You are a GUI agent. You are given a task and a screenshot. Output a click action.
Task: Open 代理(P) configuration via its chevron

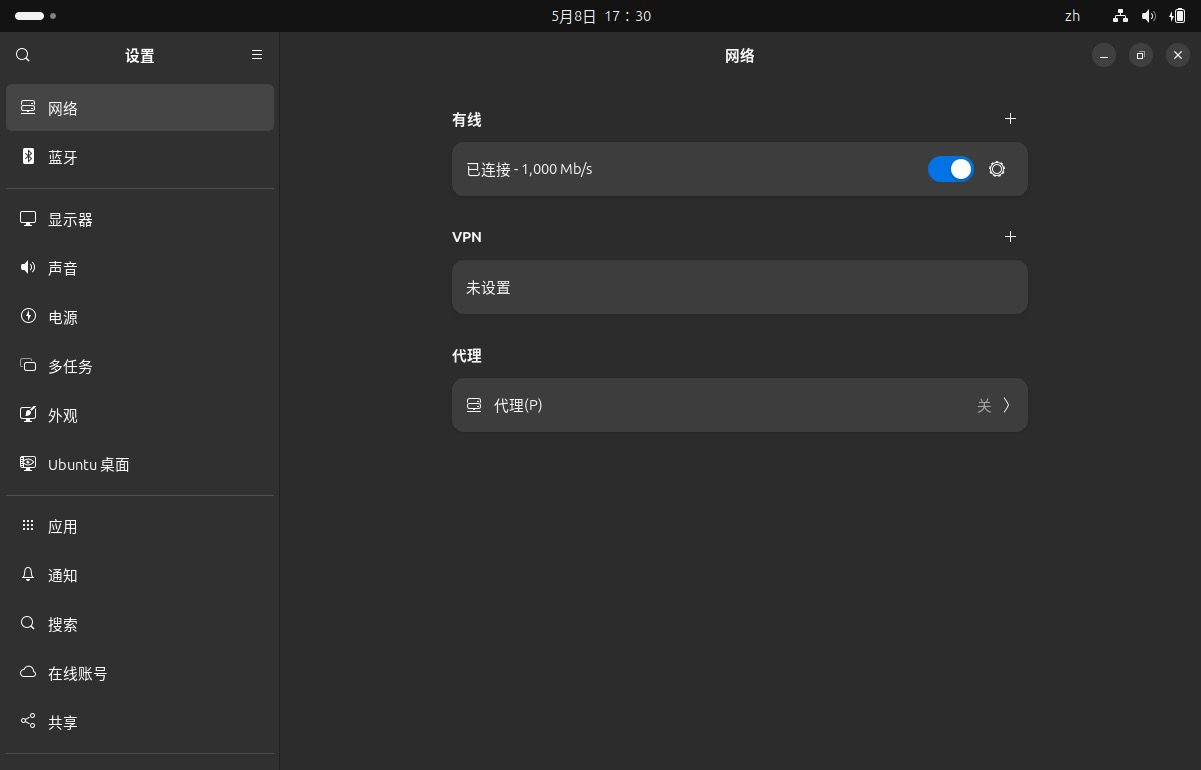point(1007,405)
